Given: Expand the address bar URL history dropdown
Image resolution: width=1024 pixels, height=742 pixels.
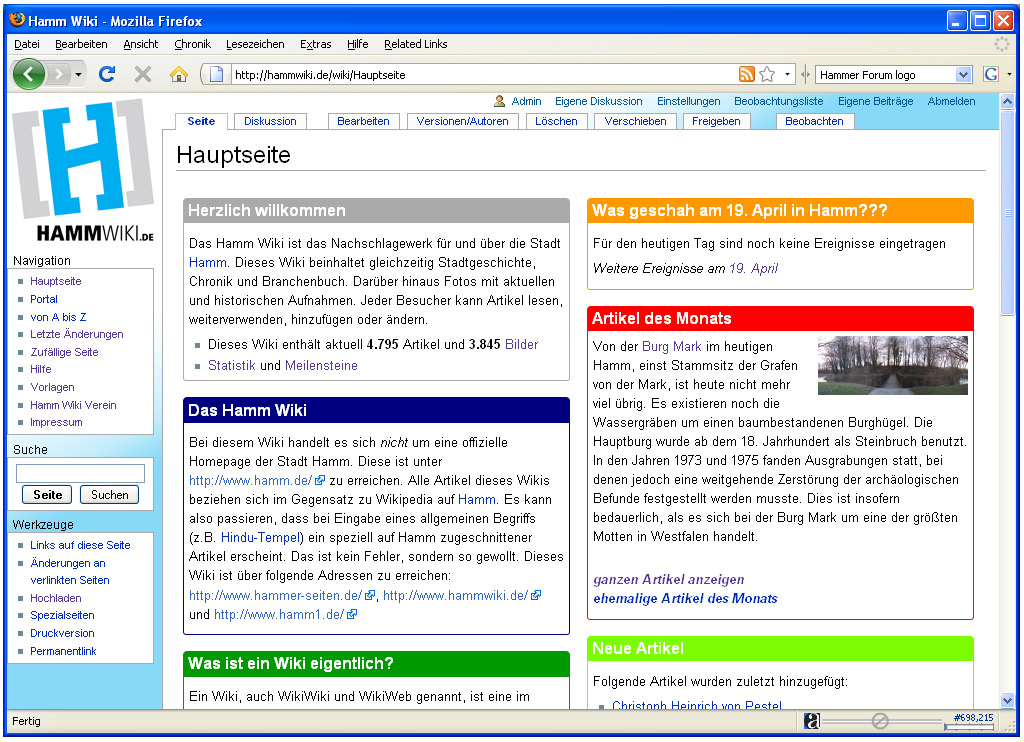Looking at the screenshot, I should point(788,74).
